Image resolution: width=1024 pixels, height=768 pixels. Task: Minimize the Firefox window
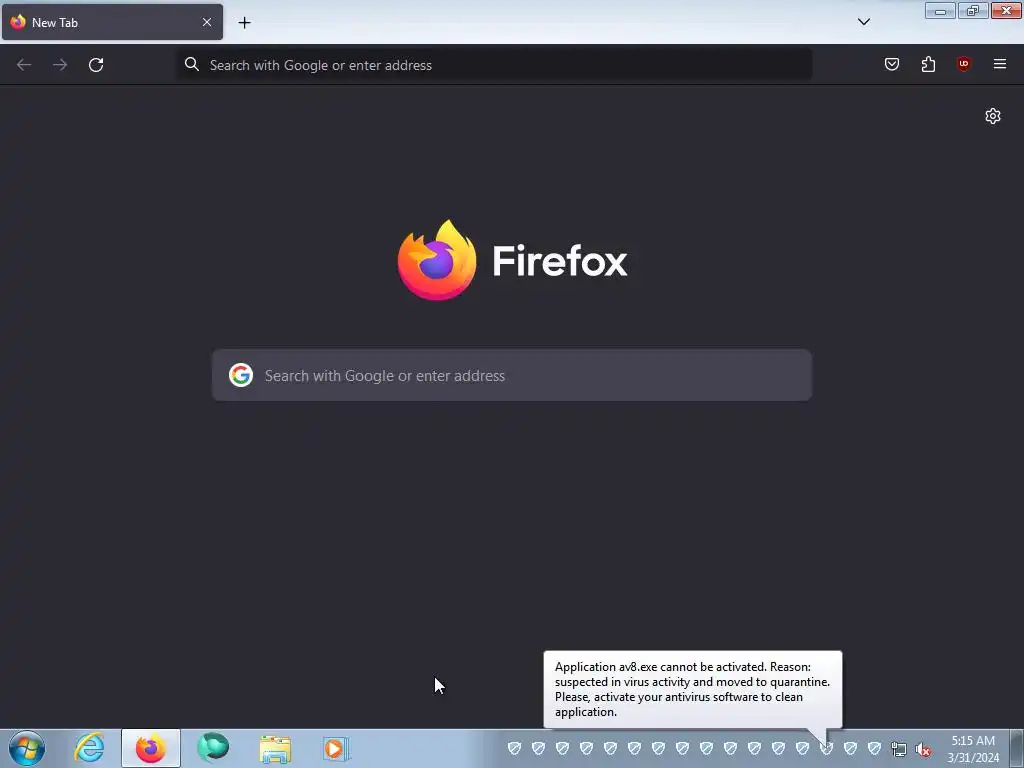pos(940,10)
